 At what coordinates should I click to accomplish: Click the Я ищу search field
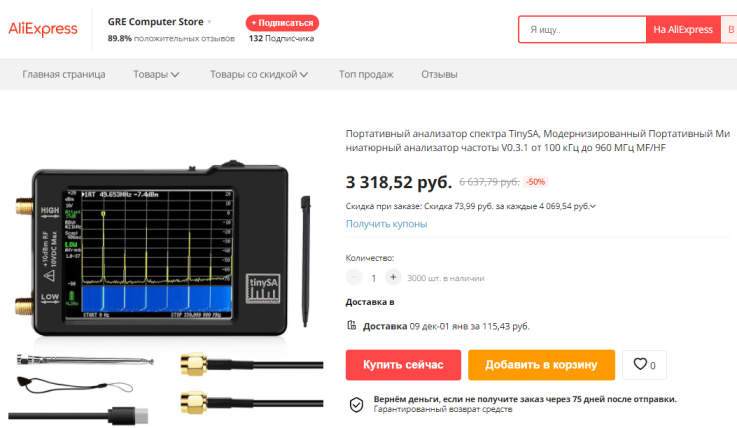[x=582, y=30]
